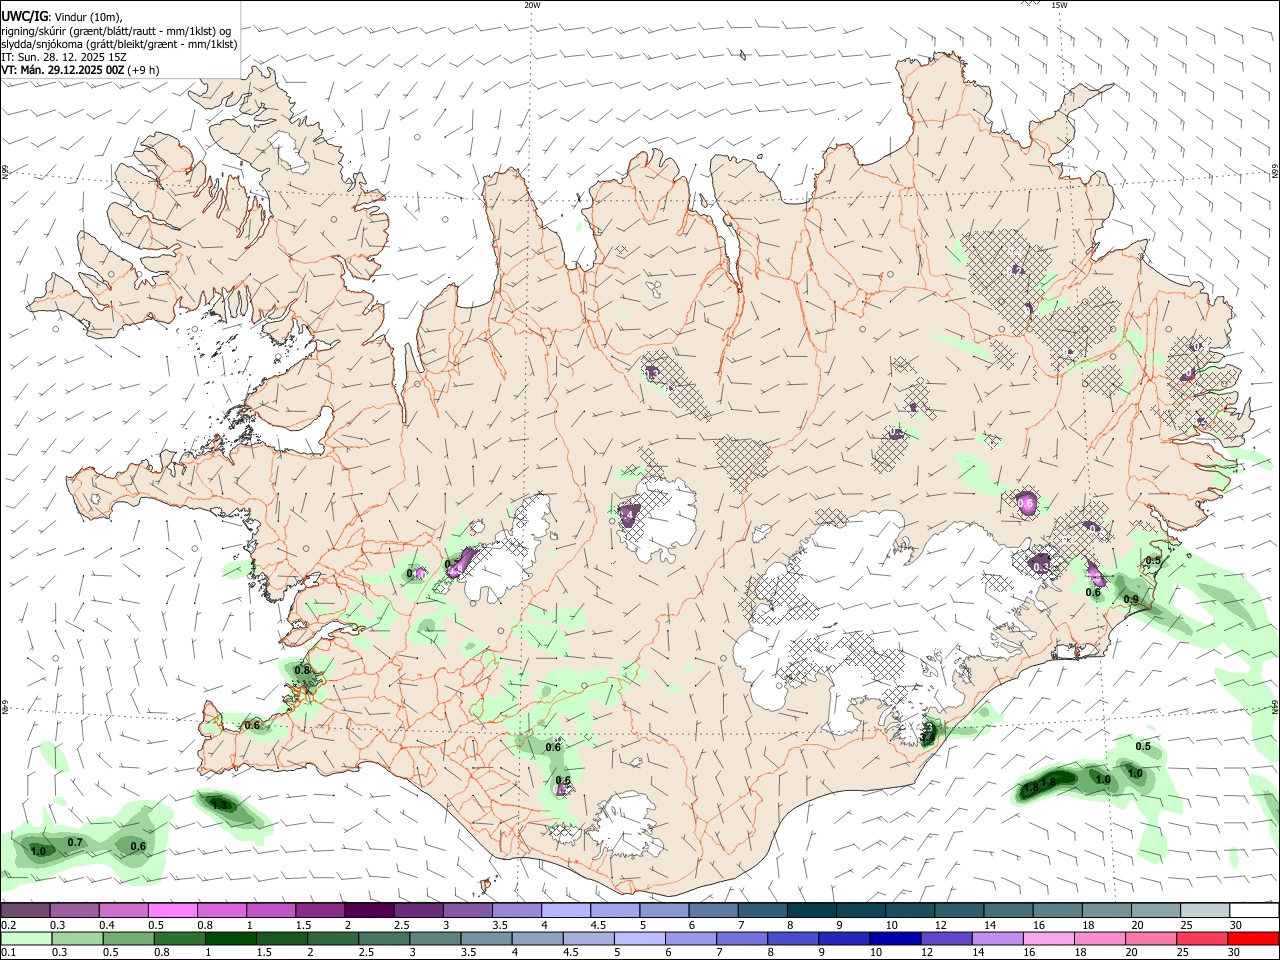Click the light gray 25–30 swatch in upper legend
Viewport: 1280px width, 960px height.
pos(1205,911)
